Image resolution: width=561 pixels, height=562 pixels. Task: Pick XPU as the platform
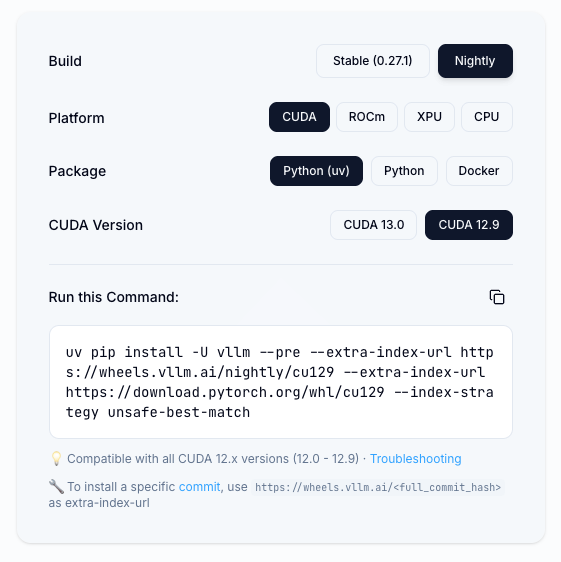[429, 117]
